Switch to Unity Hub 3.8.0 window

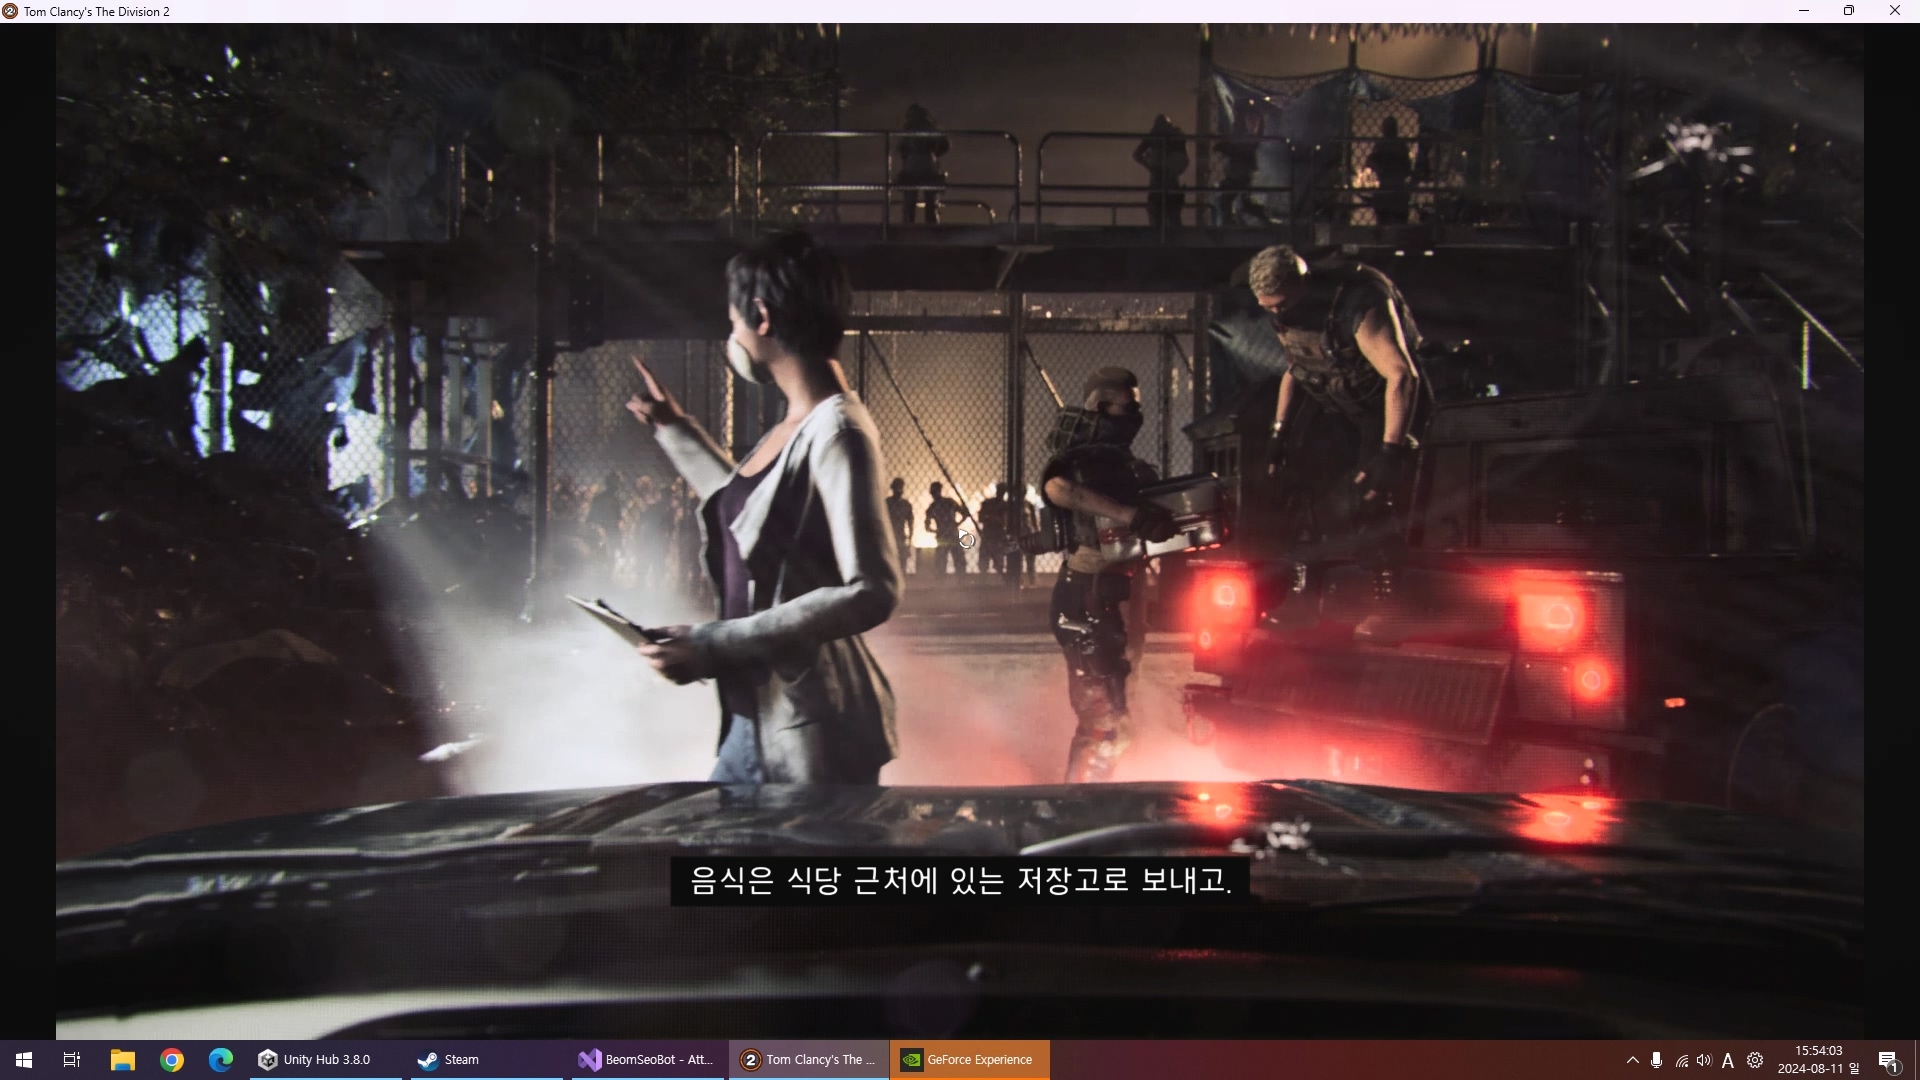coord(316,1060)
